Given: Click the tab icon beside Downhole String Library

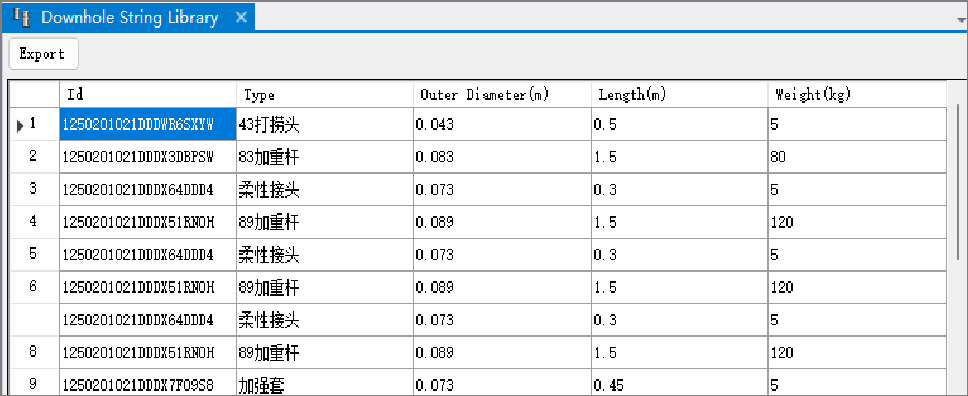Looking at the screenshot, I should tap(21, 17).
